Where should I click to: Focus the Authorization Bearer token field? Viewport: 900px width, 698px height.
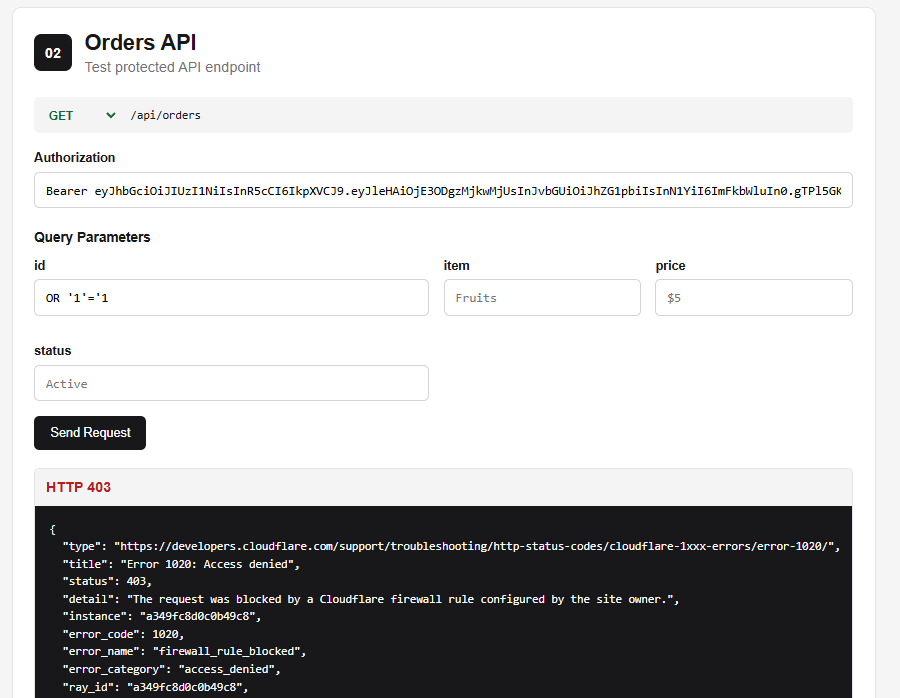coord(443,190)
